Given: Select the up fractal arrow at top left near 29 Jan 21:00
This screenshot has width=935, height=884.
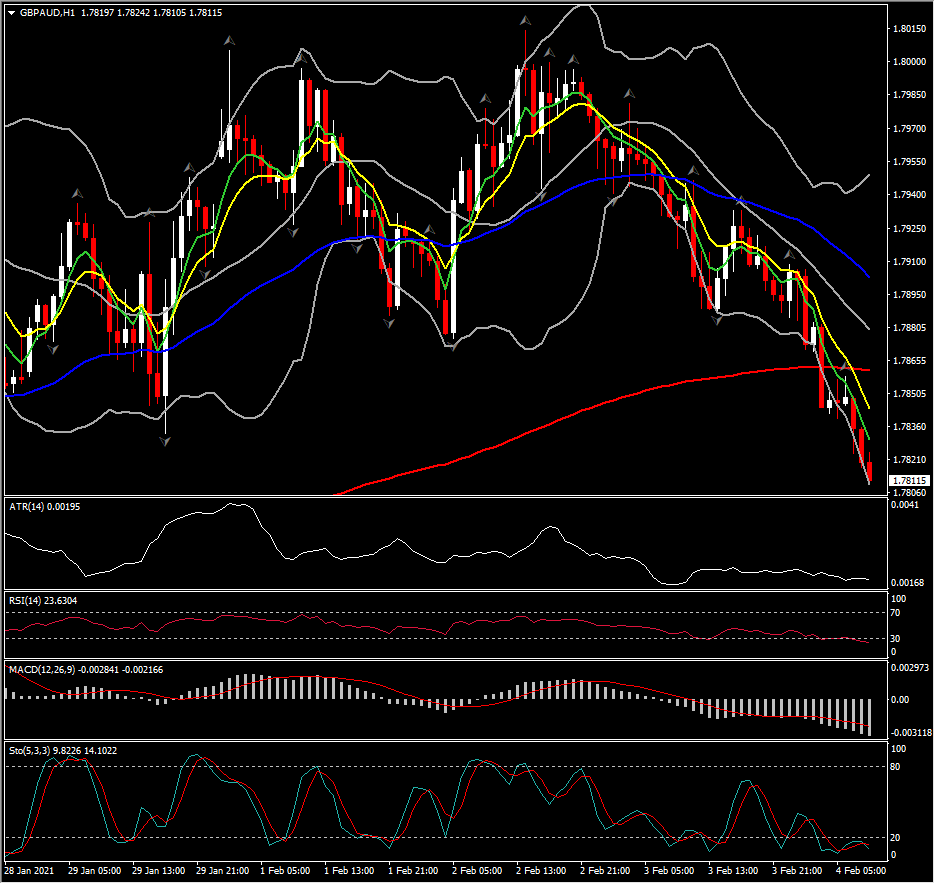Looking at the screenshot, I should coord(229,41).
